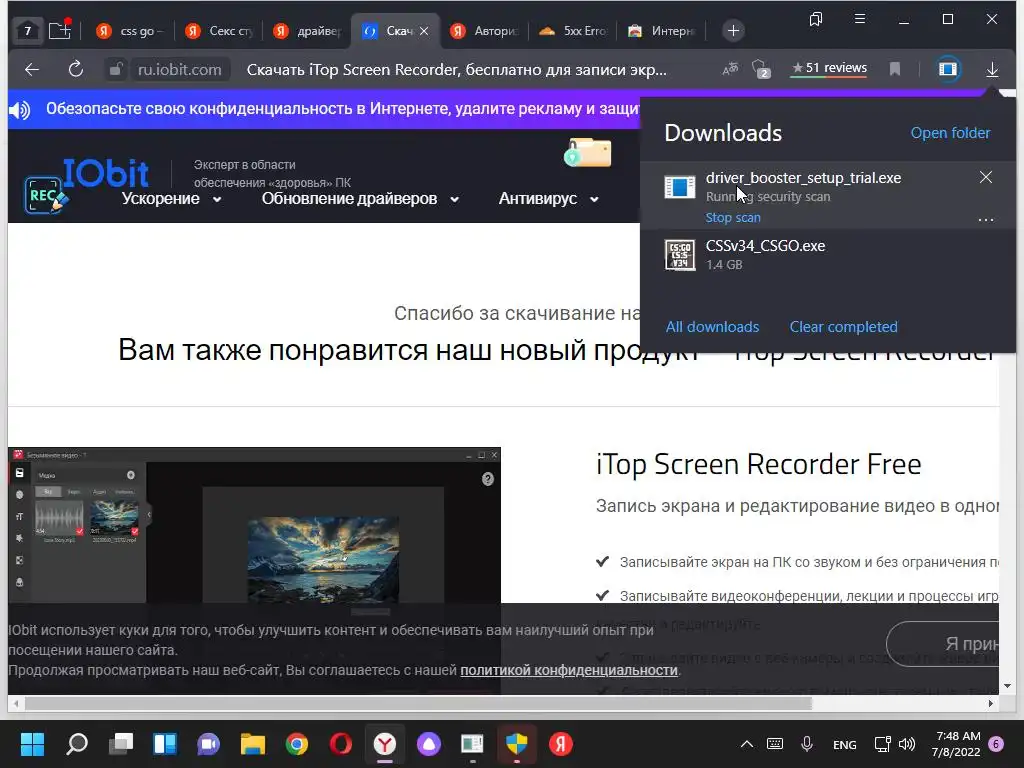Screen dimensions: 1024x768
Task: Click the horizontal page scrollbar
Action: 418,703
